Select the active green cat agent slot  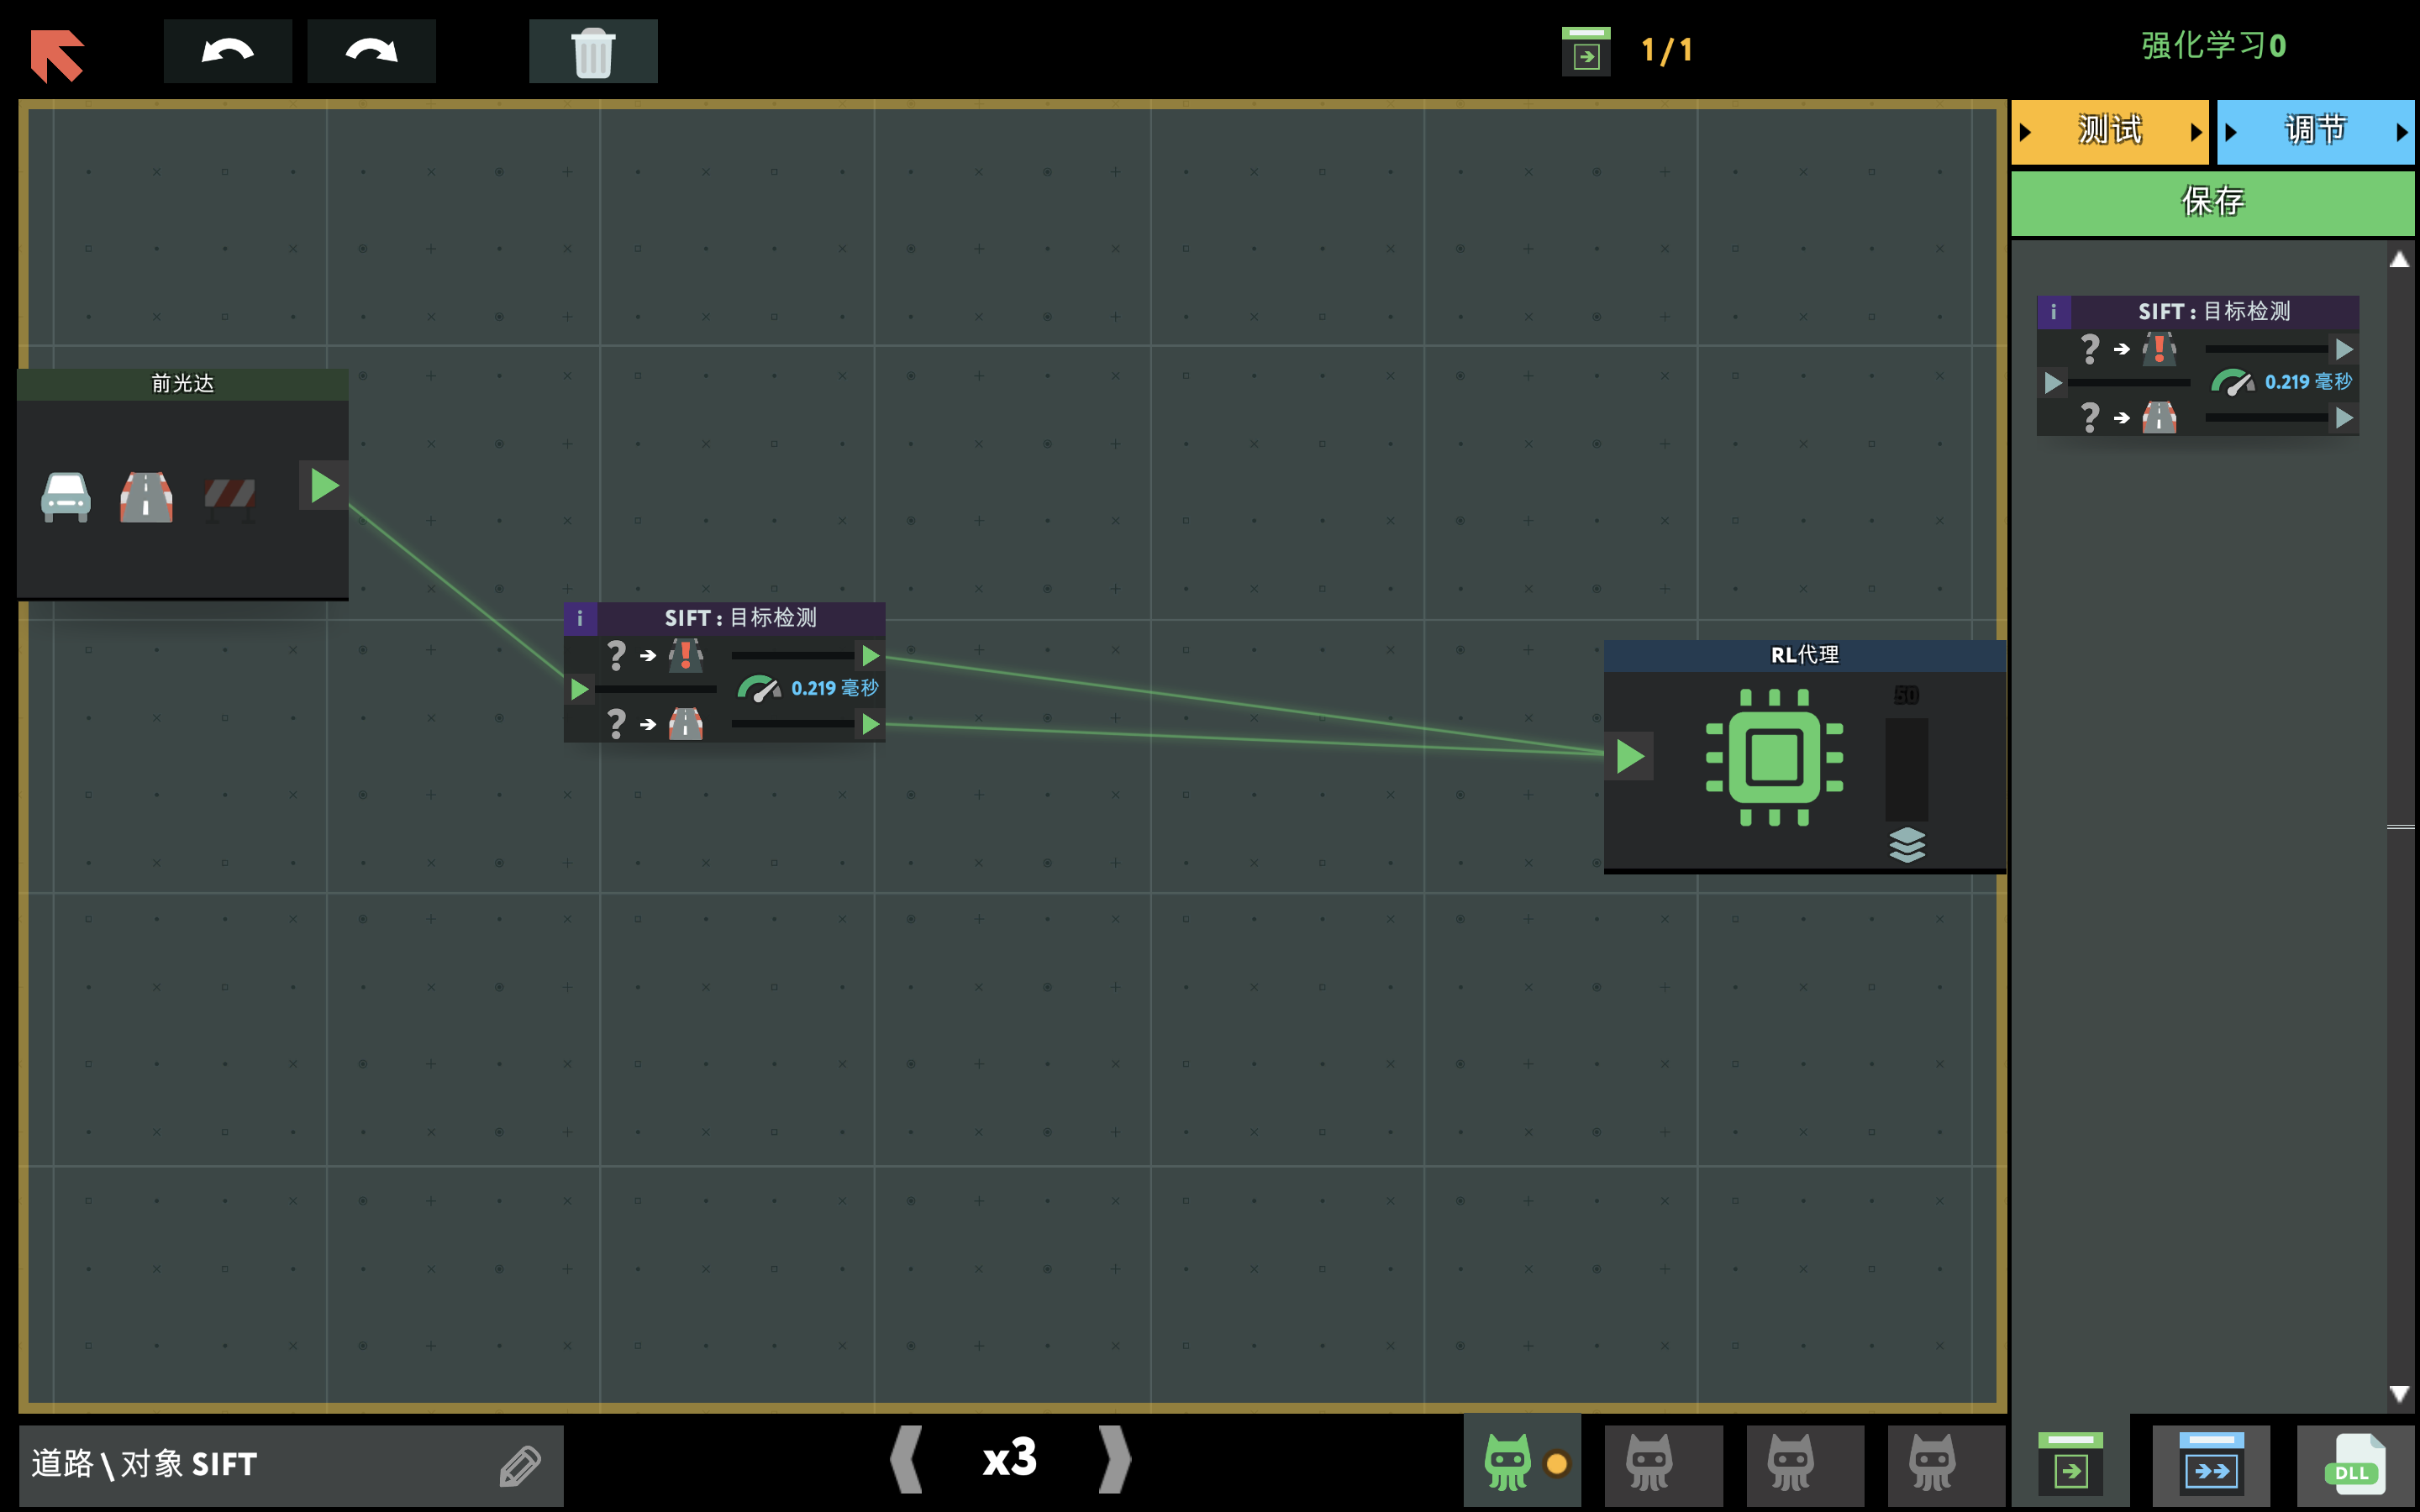point(1508,1463)
